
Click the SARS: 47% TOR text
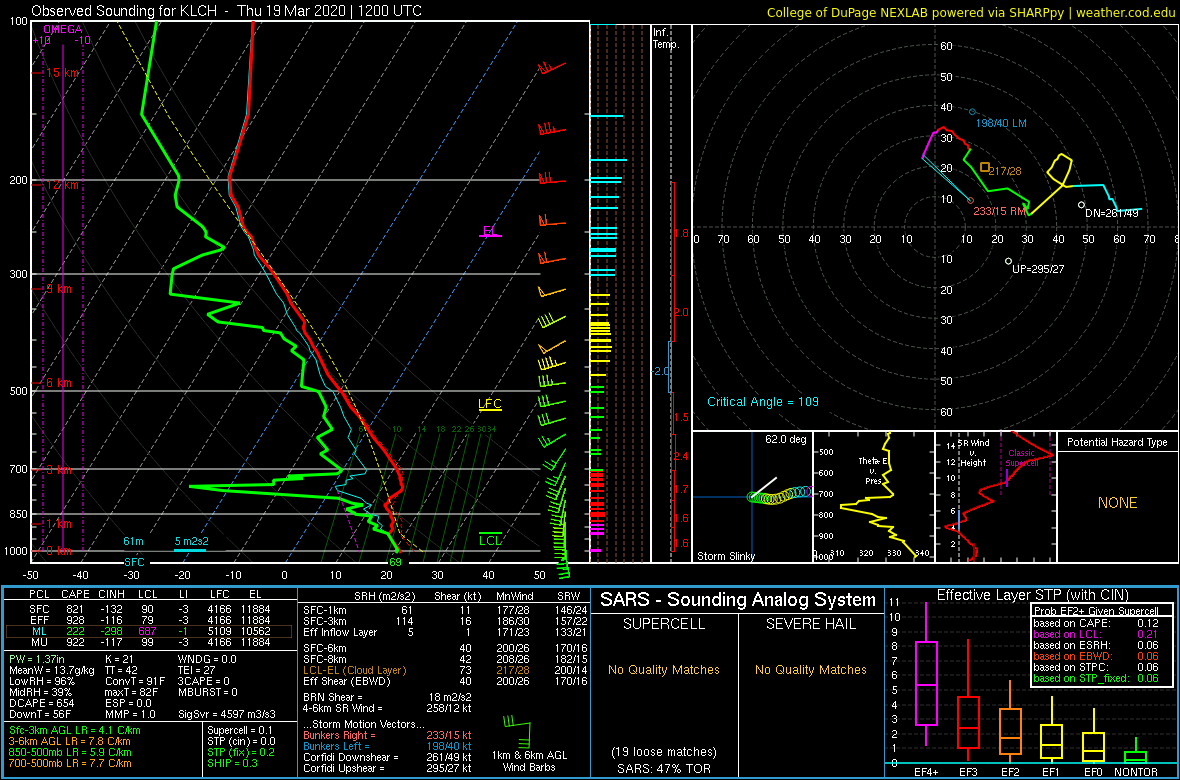[x=663, y=768]
